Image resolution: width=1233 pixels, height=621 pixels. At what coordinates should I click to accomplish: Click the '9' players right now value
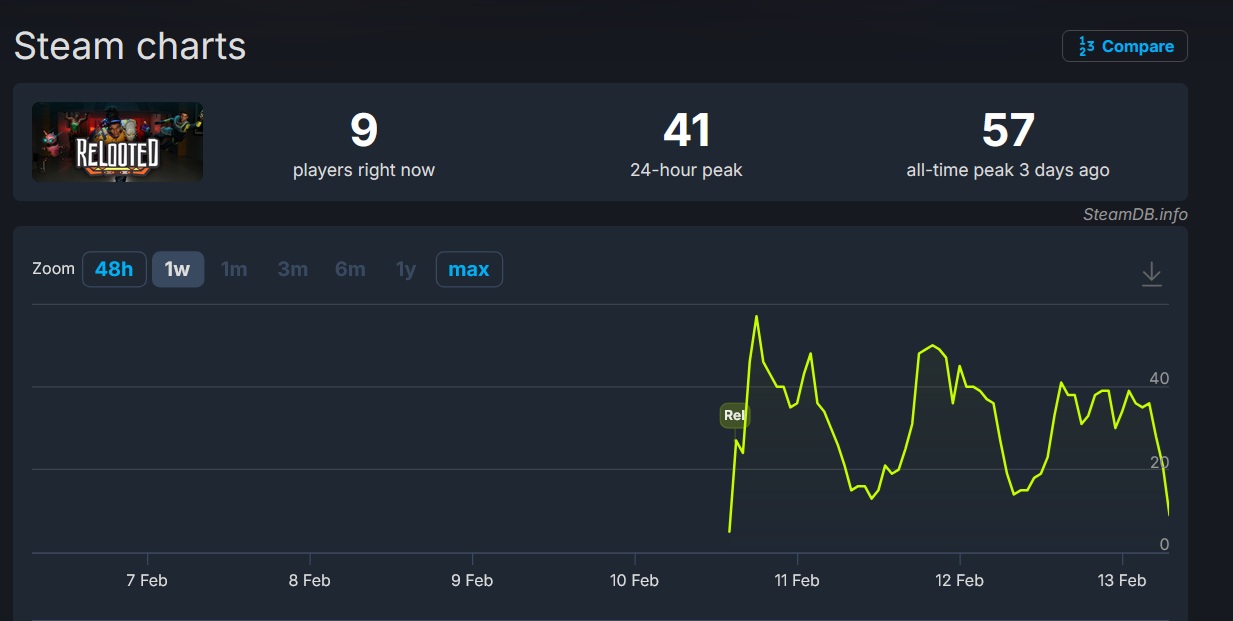pyautogui.click(x=364, y=131)
